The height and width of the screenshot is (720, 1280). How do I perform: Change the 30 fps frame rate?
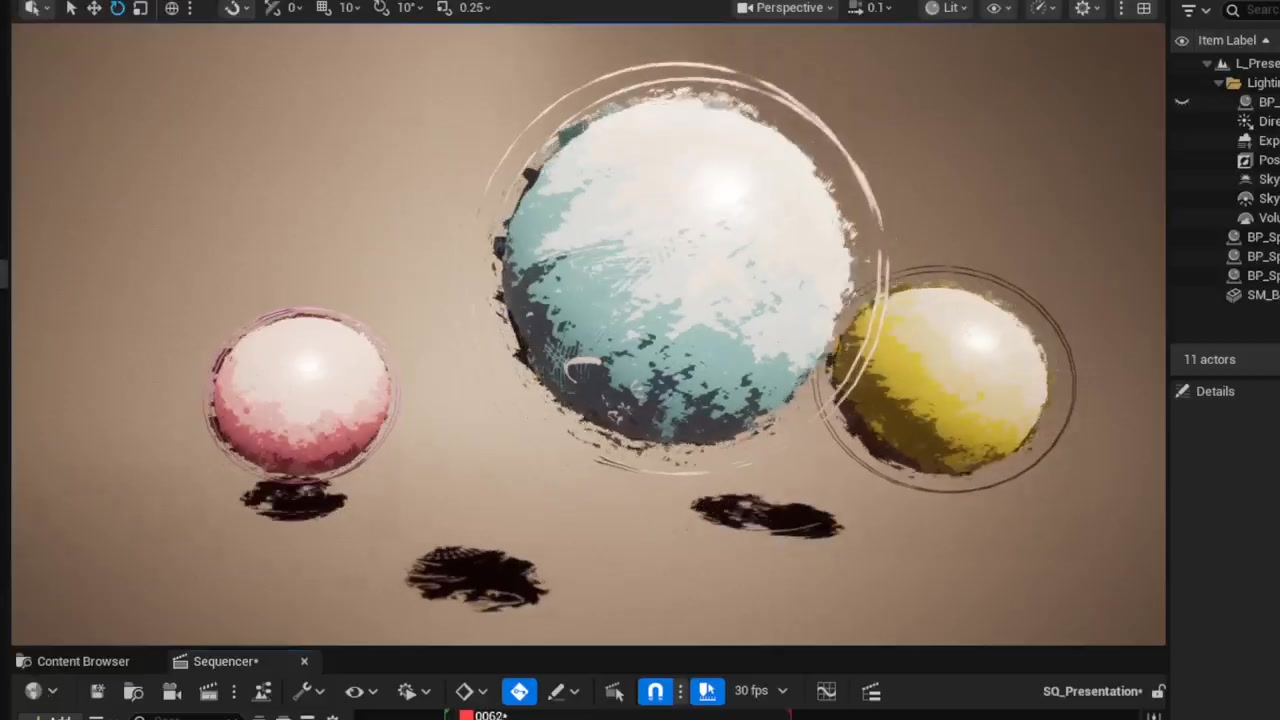click(760, 691)
